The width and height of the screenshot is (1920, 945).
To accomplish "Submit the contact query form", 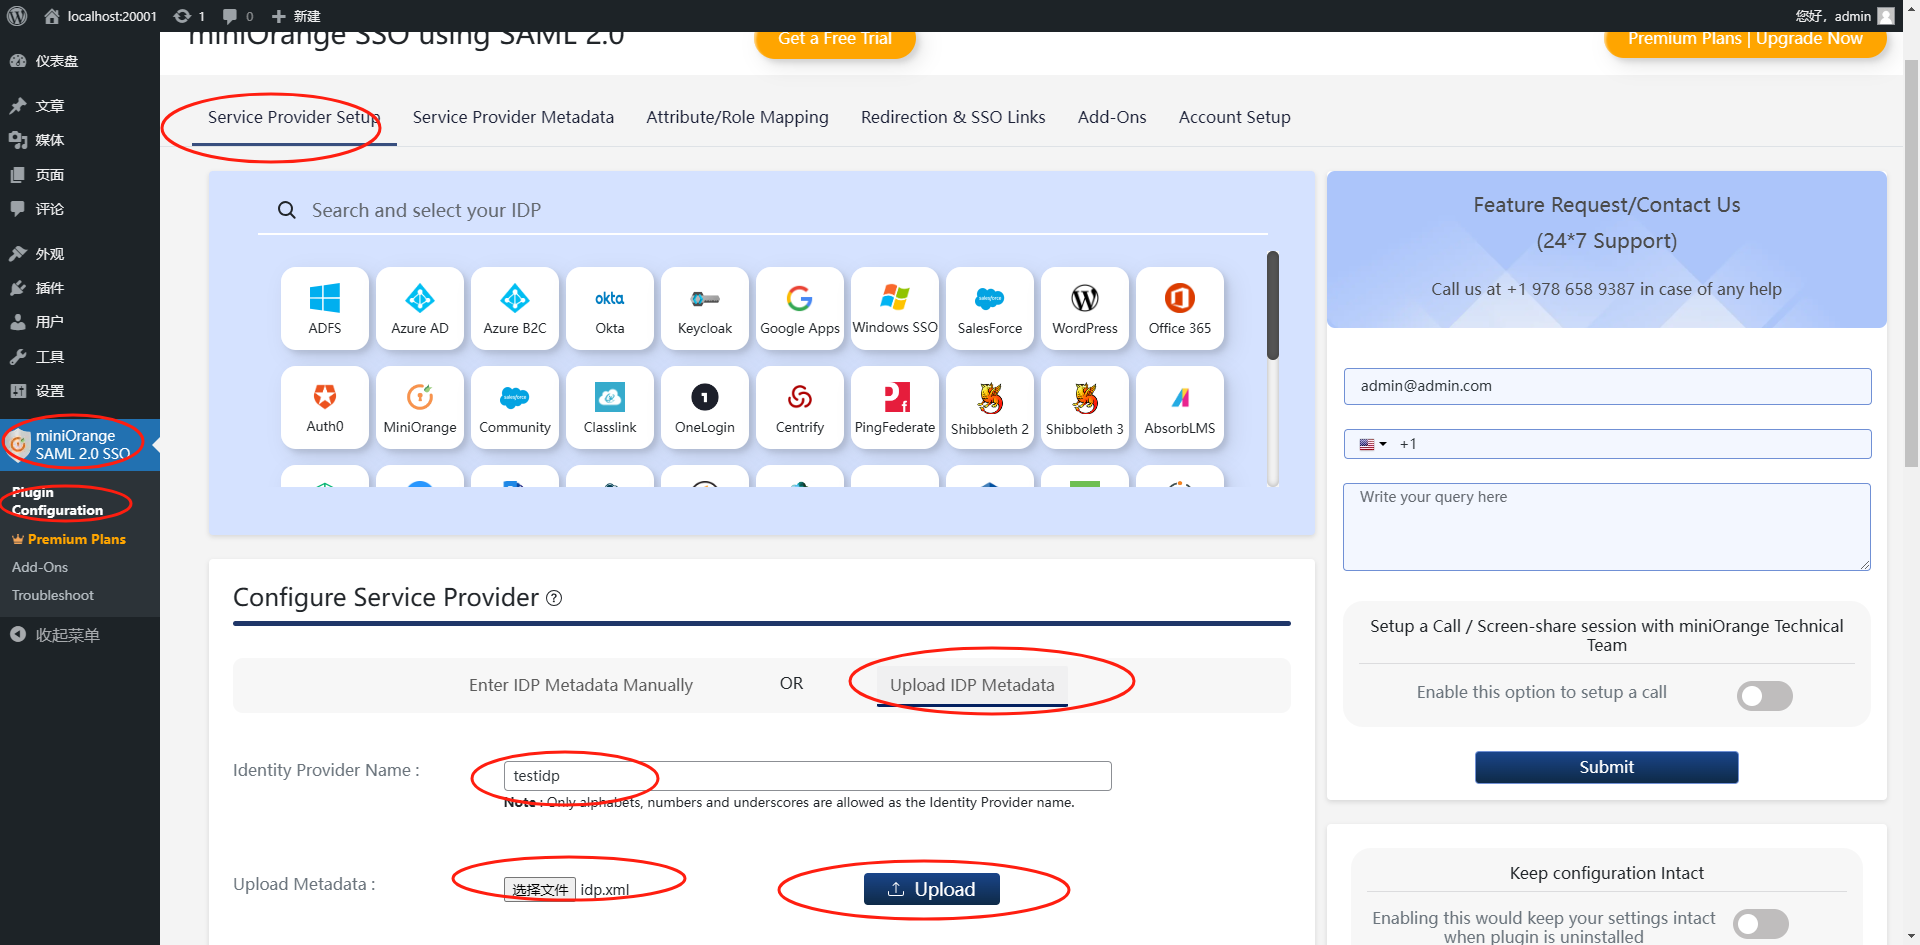I will 1606,767.
